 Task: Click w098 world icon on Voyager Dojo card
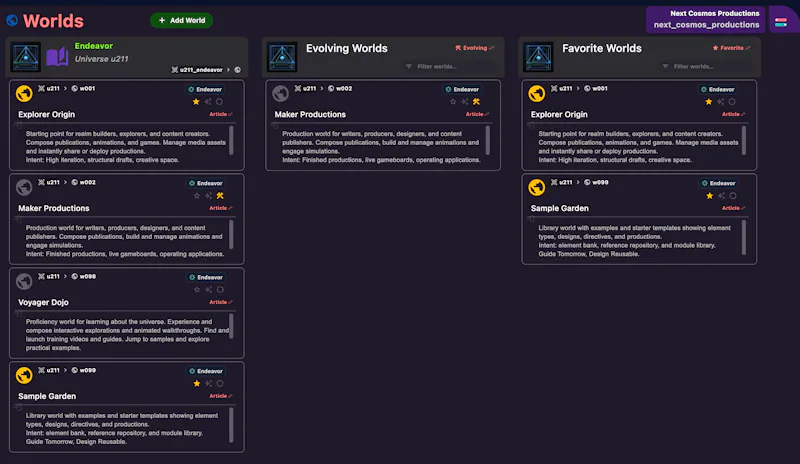(x=74, y=276)
